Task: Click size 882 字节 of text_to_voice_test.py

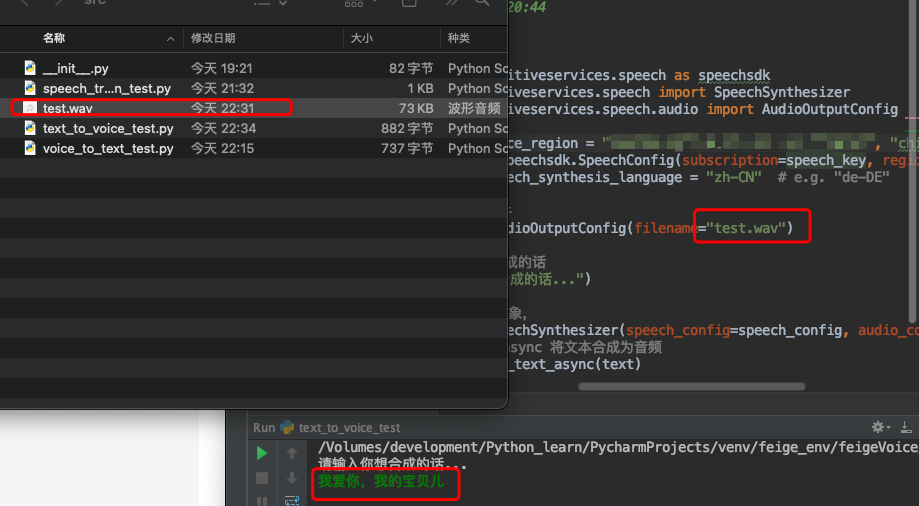Action: coord(407,128)
